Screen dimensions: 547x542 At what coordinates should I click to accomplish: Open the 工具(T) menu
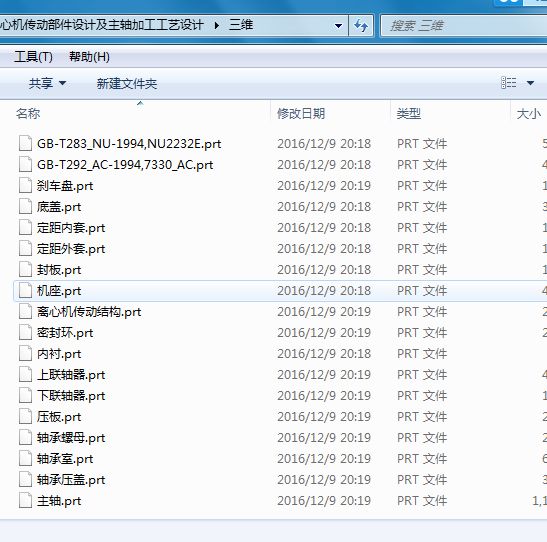click(x=33, y=57)
